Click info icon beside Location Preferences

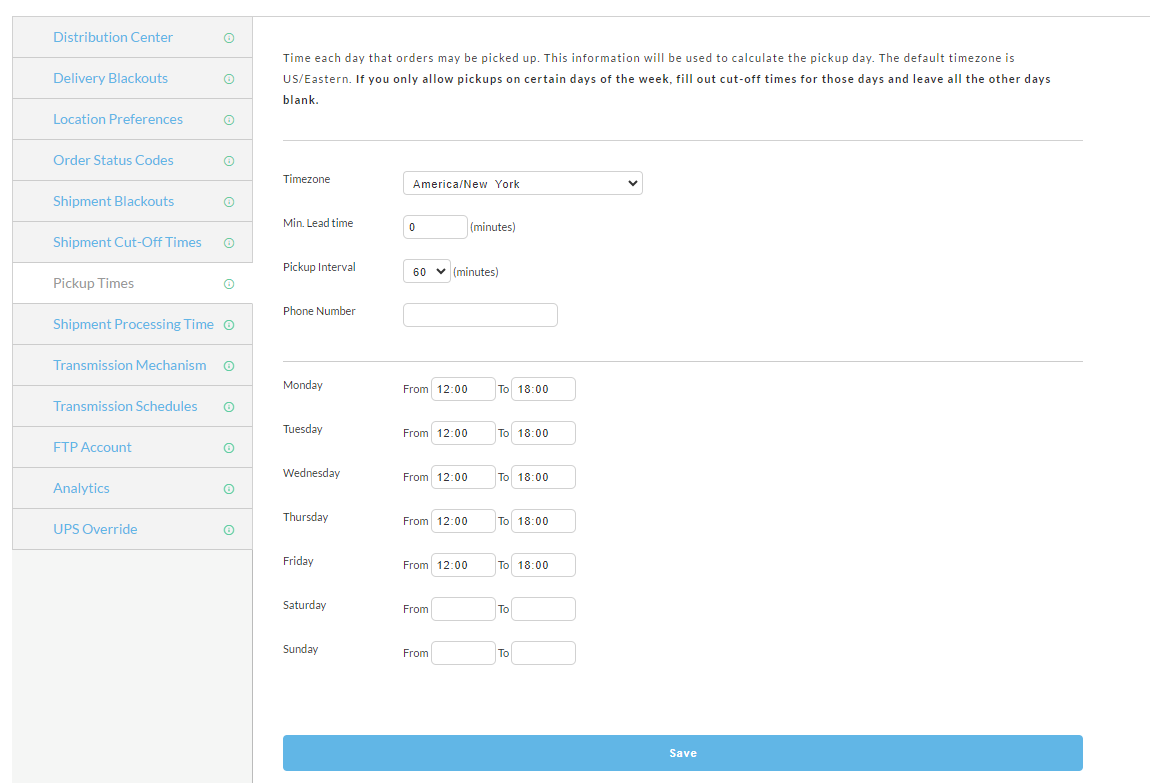click(x=229, y=120)
